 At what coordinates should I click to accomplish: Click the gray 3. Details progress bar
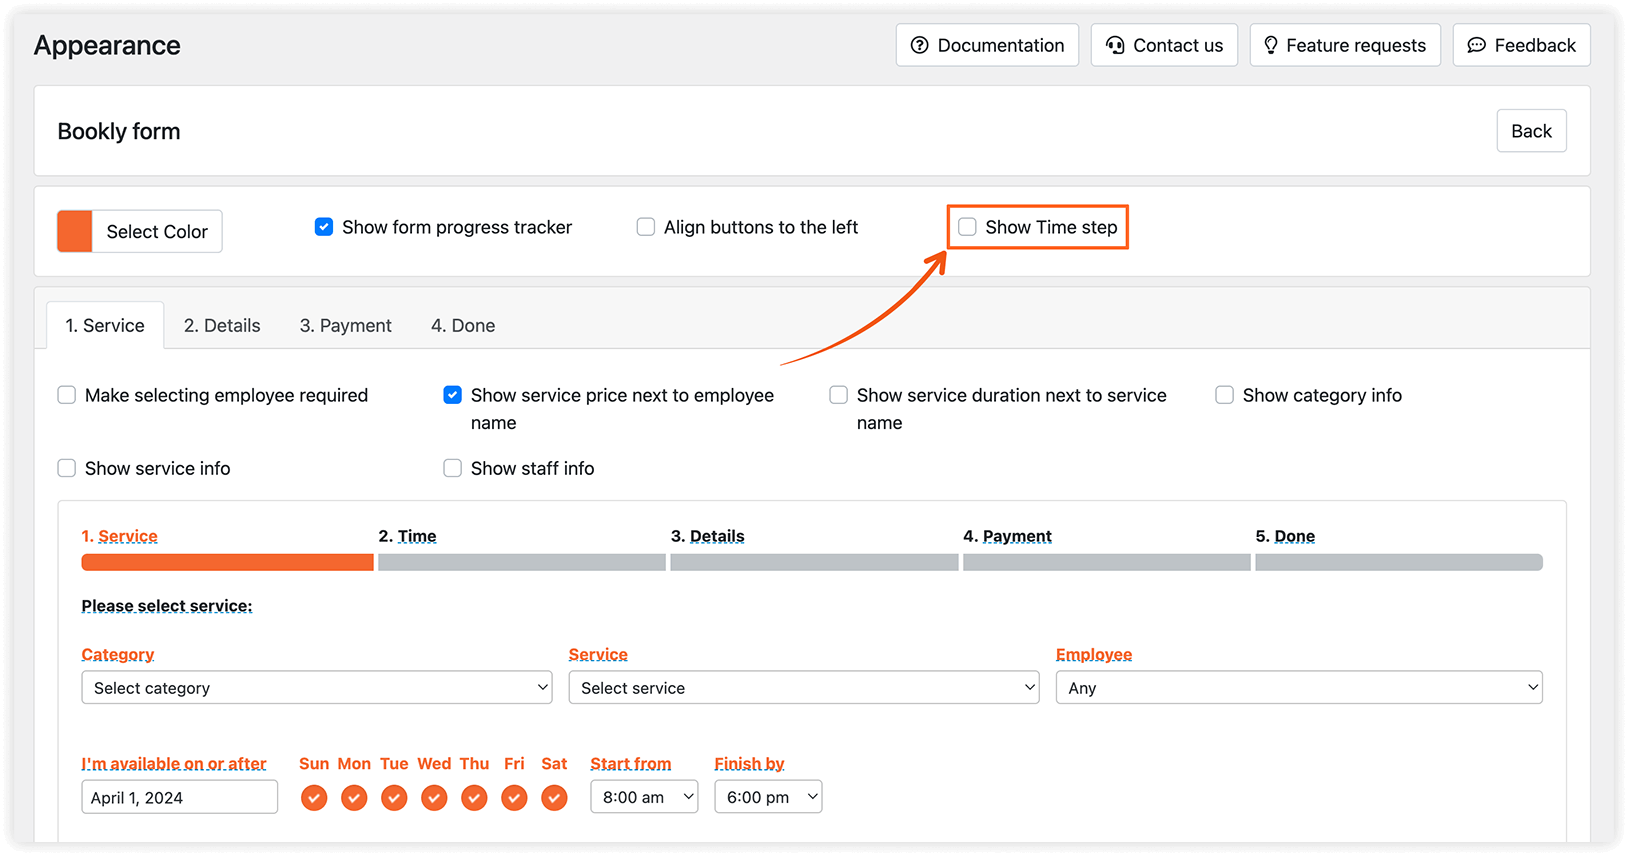(815, 563)
